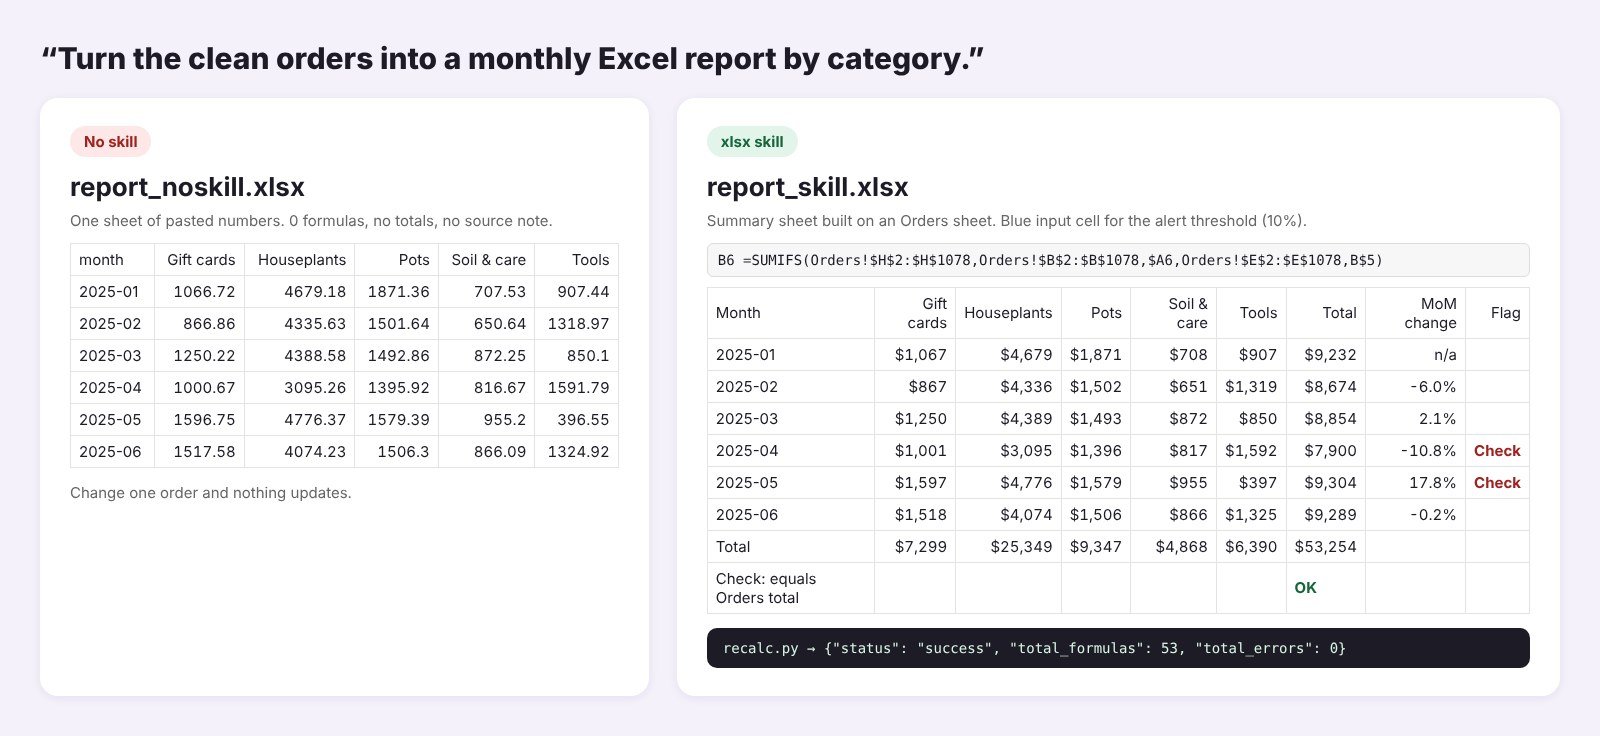The width and height of the screenshot is (1600, 736).
Task: Click the 'Check' flag for 2025-04
Action: pos(1497,451)
